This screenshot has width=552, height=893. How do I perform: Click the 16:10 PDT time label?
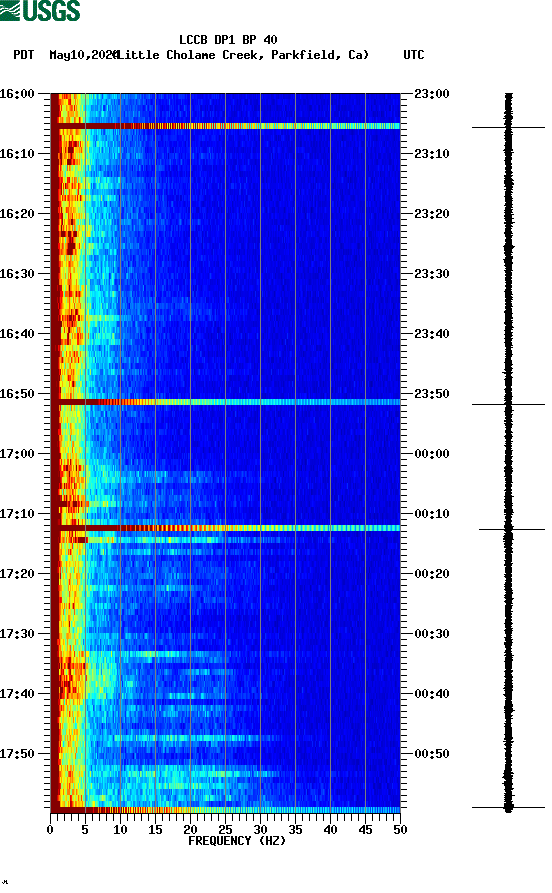coord(17,154)
